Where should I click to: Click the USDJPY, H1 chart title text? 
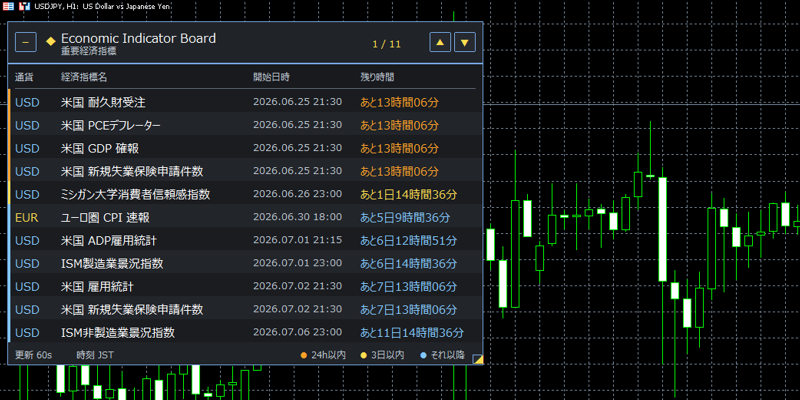103,6
